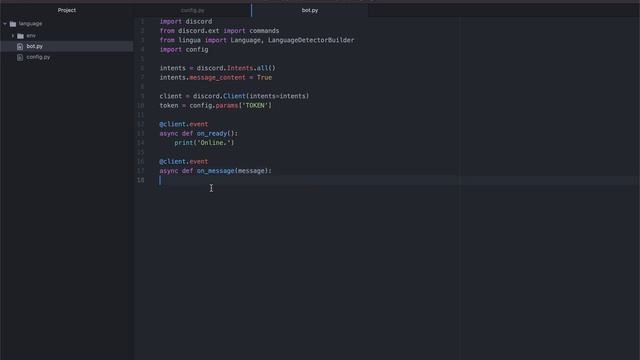Click 'token' variable on line 10
640x360 pixels.
tap(169, 106)
